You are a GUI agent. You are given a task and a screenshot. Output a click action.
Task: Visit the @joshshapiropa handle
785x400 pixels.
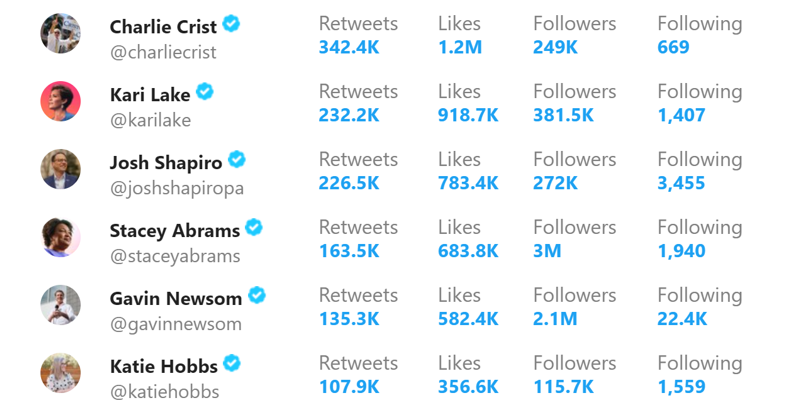177,188
